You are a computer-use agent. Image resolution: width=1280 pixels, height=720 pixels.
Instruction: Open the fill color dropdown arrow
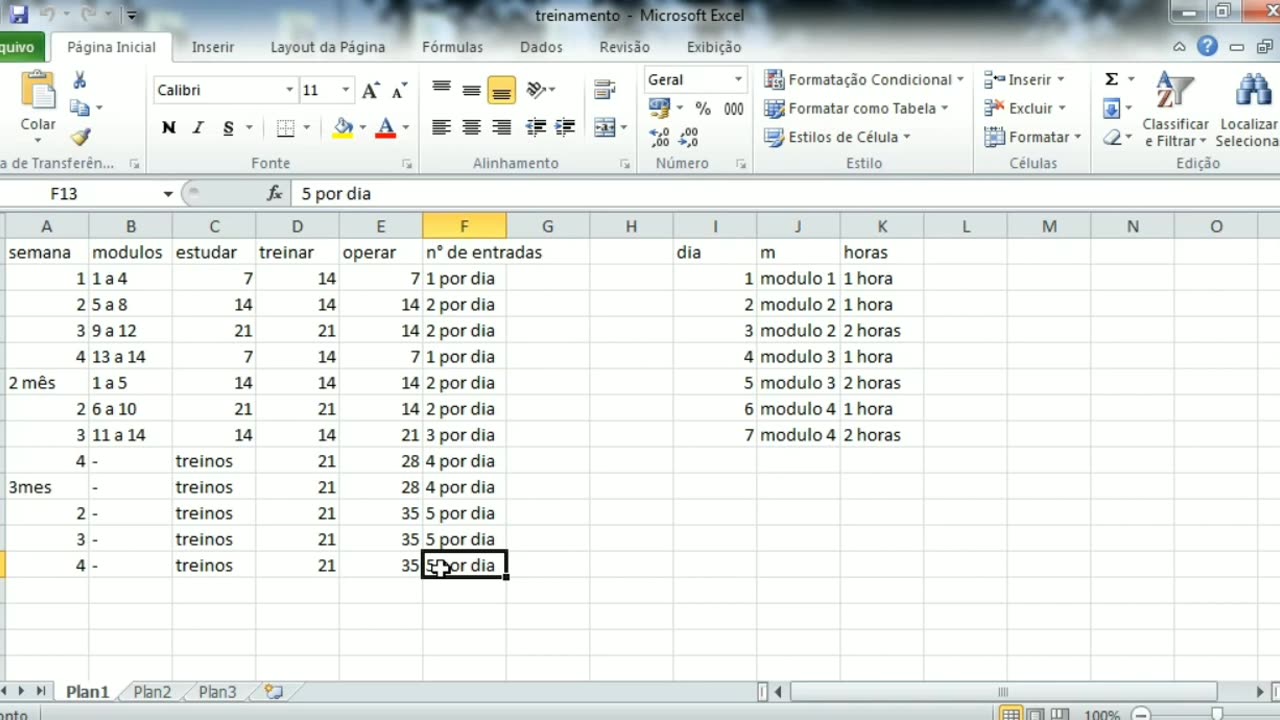pos(362,128)
